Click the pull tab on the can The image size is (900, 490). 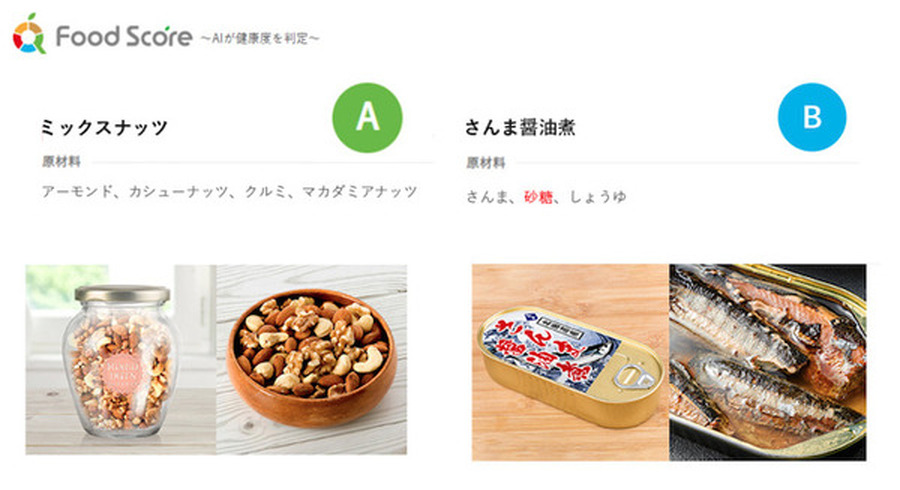[x=633, y=376]
